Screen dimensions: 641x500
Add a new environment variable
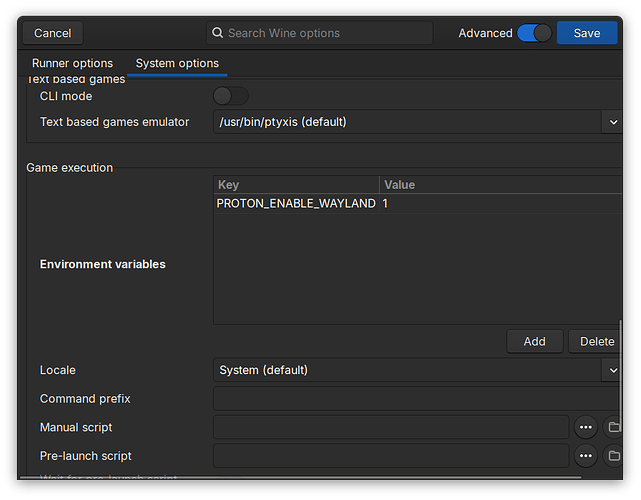coord(534,341)
